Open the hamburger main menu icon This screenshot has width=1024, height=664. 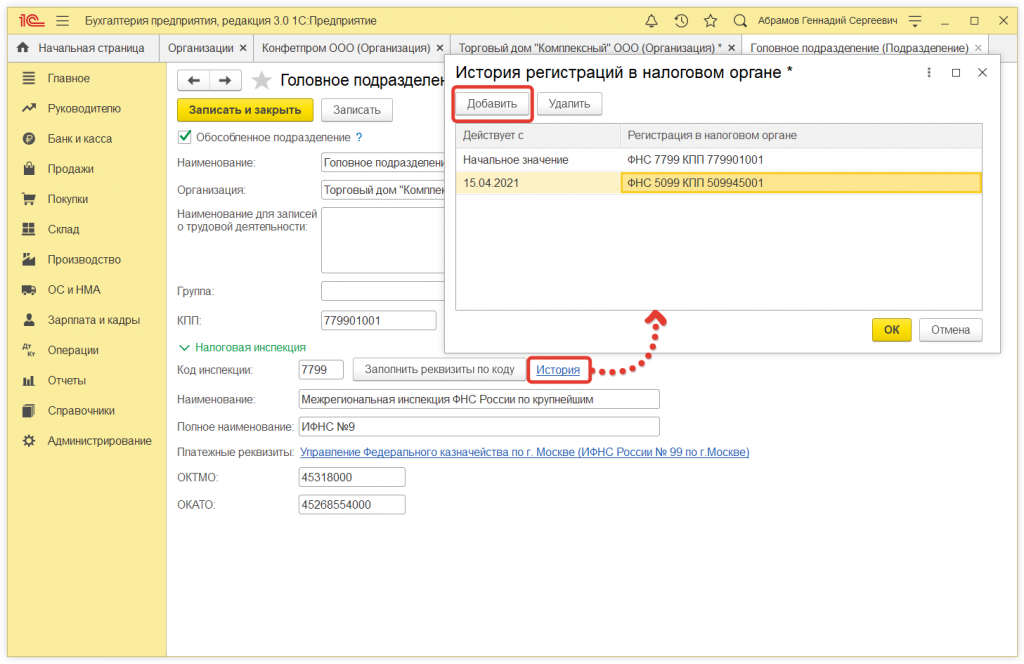(62, 20)
